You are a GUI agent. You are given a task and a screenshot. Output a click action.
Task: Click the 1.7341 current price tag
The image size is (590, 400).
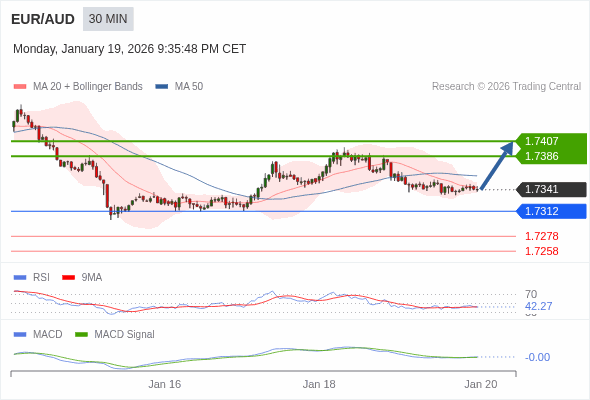point(551,189)
